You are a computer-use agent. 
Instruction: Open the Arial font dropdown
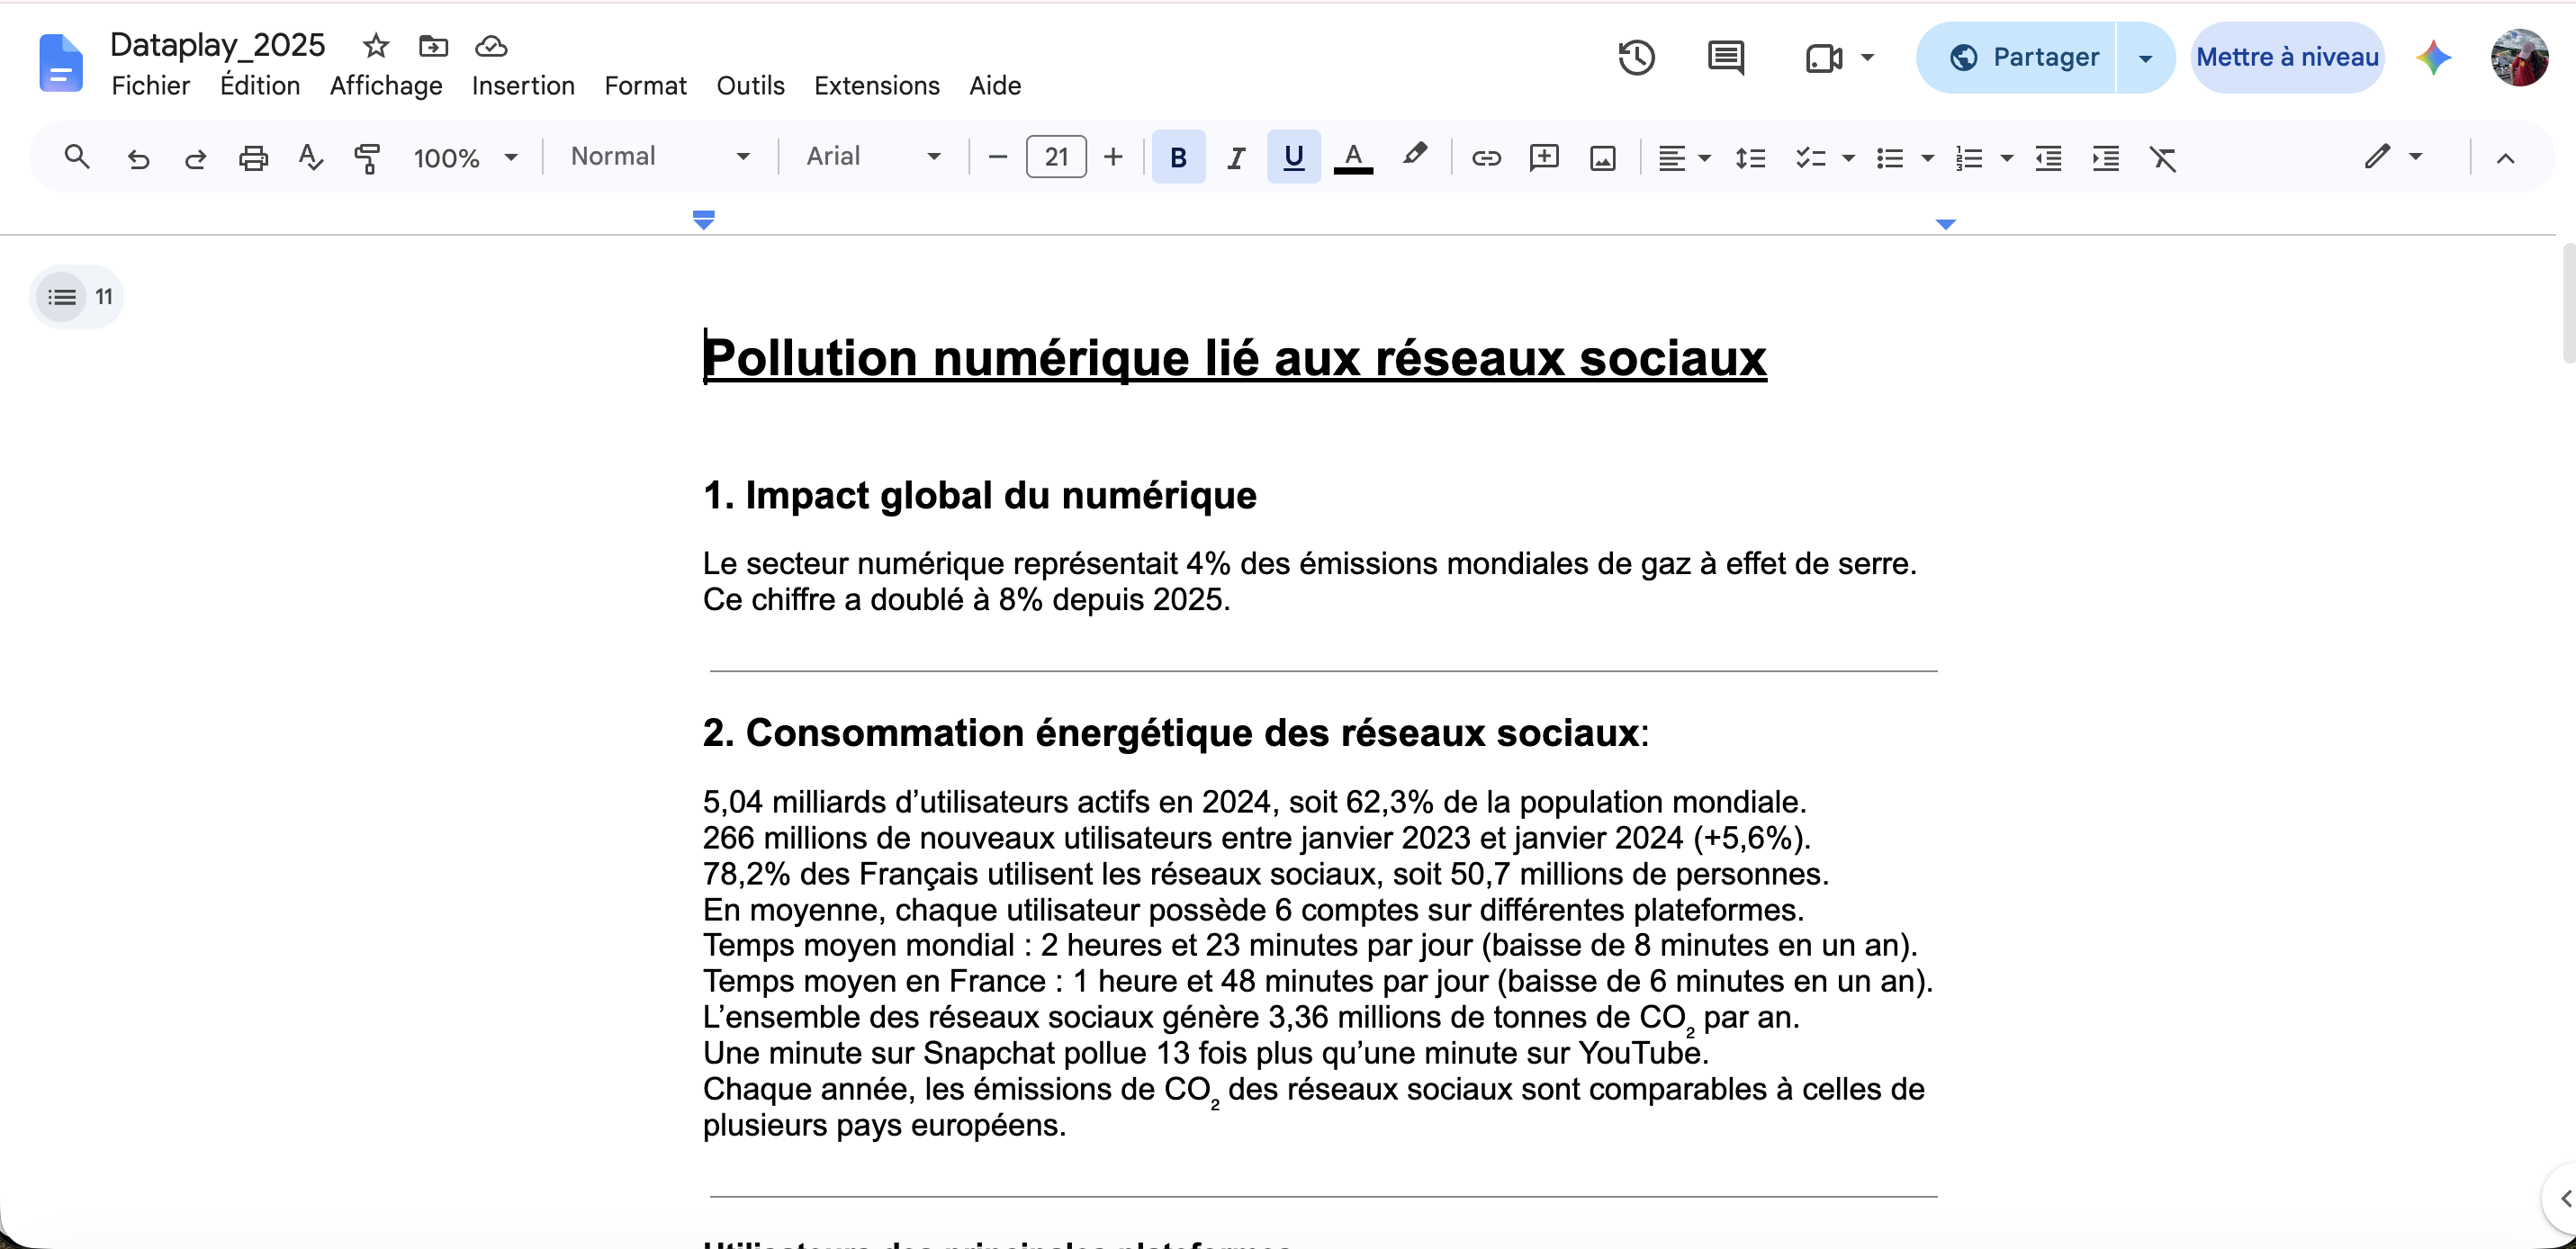(x=873, y=156)
